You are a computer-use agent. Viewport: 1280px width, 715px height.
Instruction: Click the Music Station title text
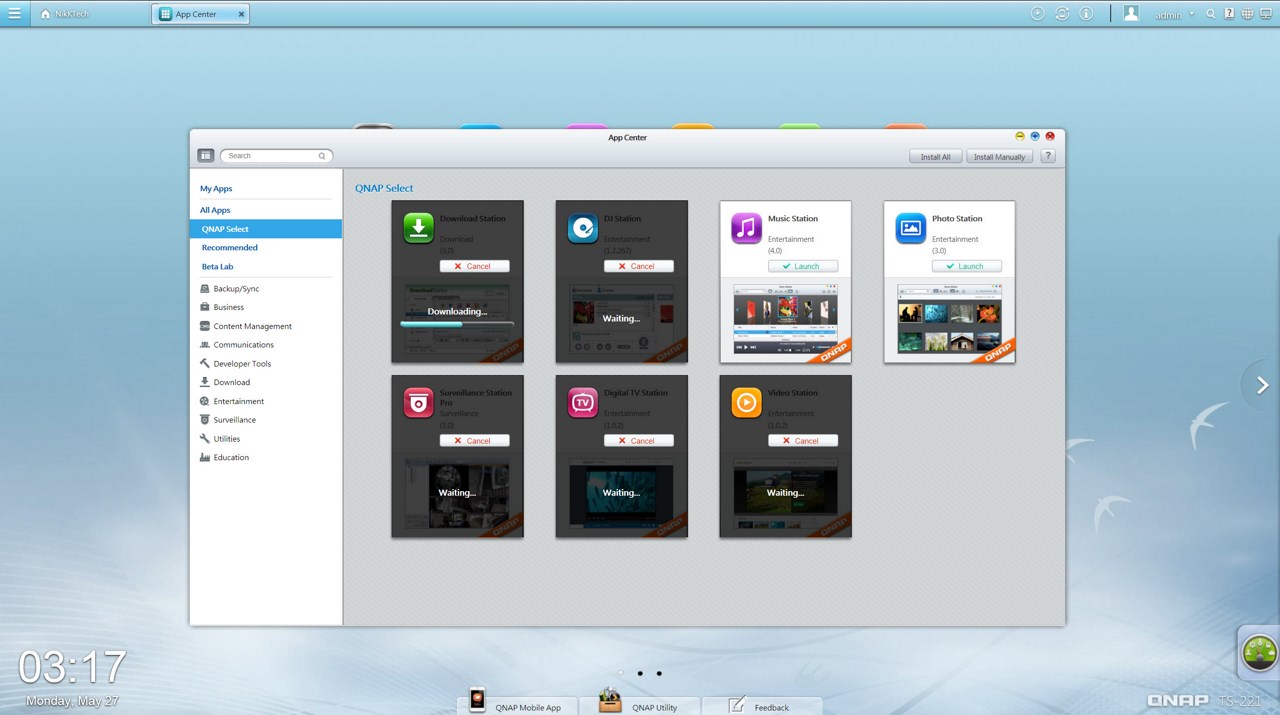(793, 219)
